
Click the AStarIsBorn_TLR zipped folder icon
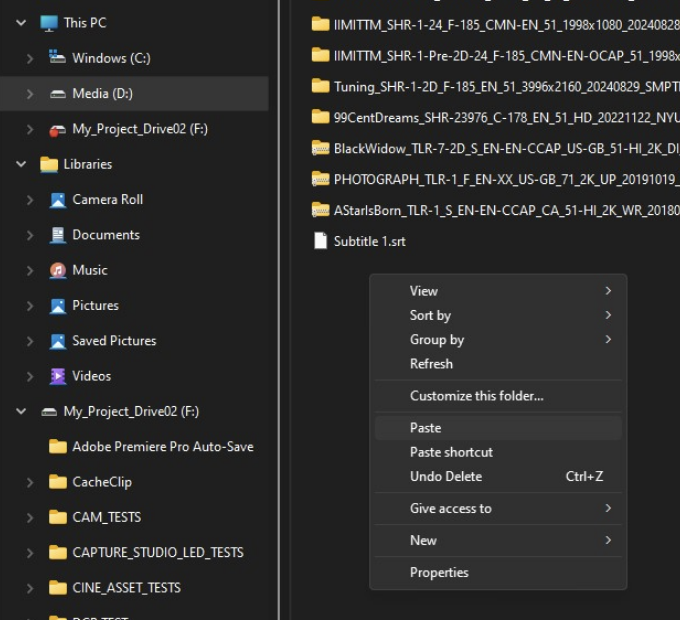320,210
